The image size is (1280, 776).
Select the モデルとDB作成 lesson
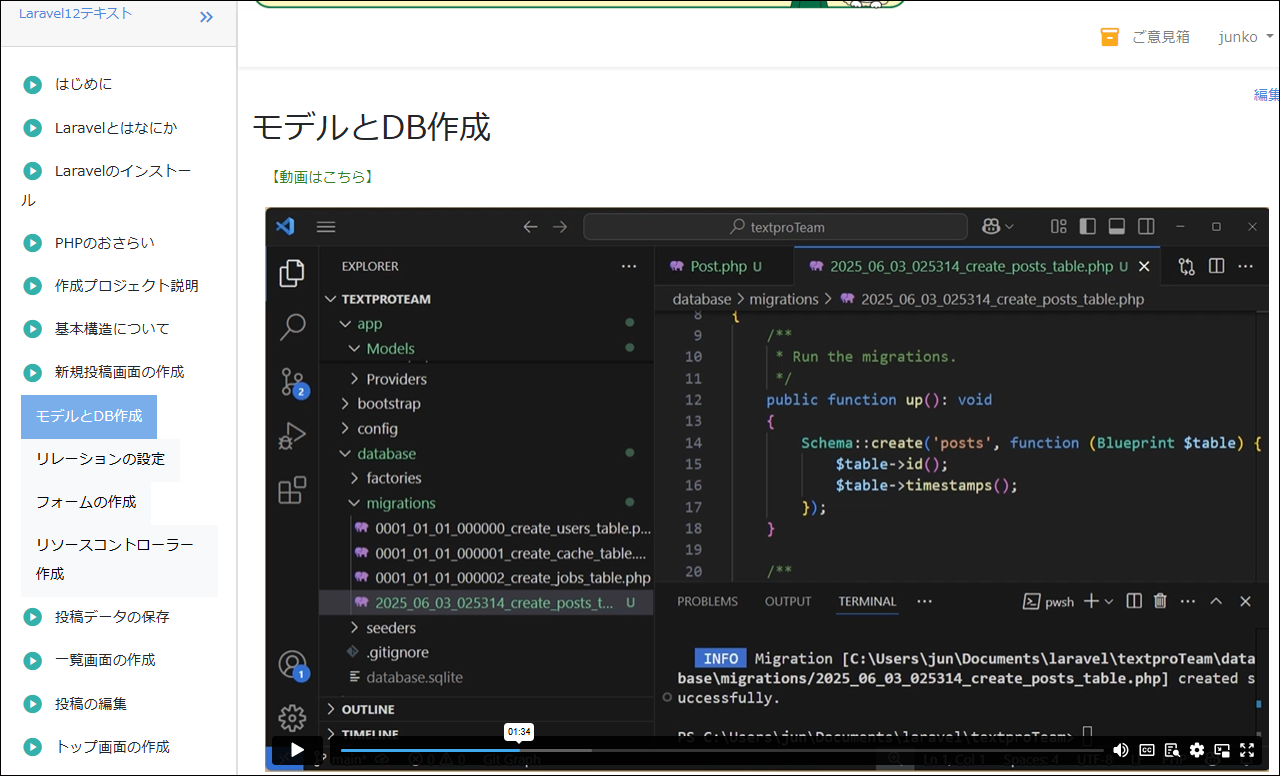click(x=89, y=416)
